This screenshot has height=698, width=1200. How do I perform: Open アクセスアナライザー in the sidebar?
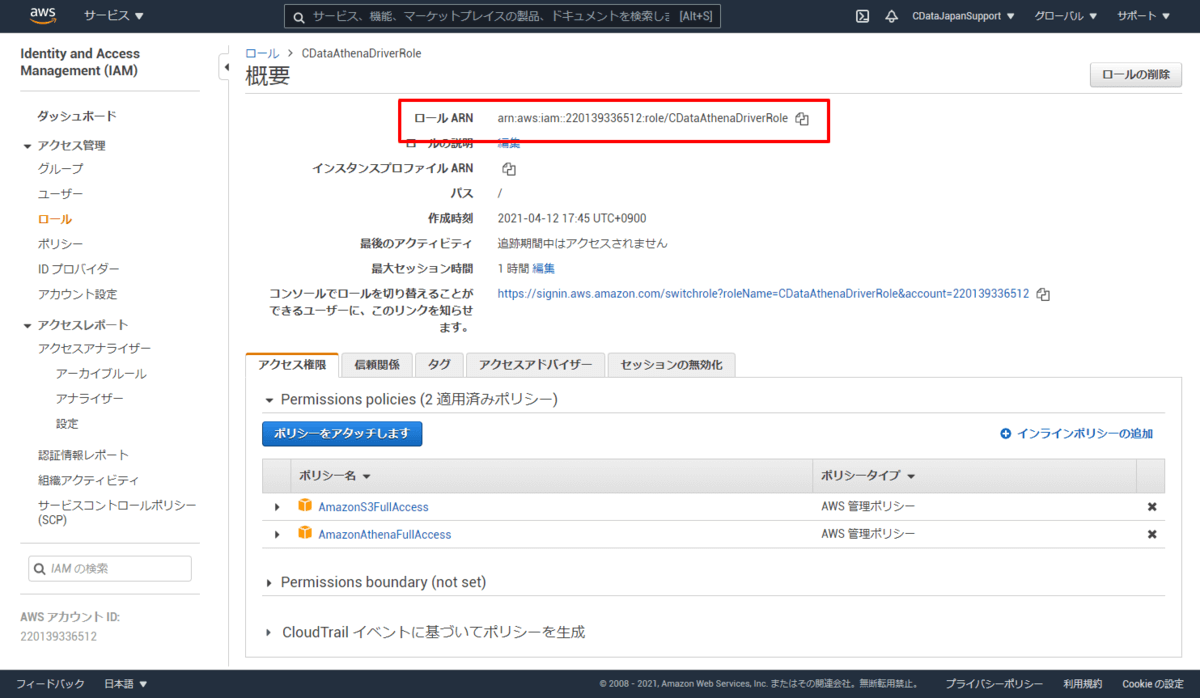click(x=94, y=349)
